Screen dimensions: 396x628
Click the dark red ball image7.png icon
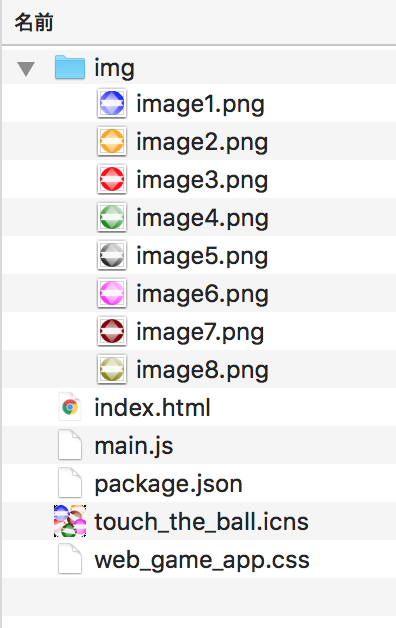click(112, 331)
